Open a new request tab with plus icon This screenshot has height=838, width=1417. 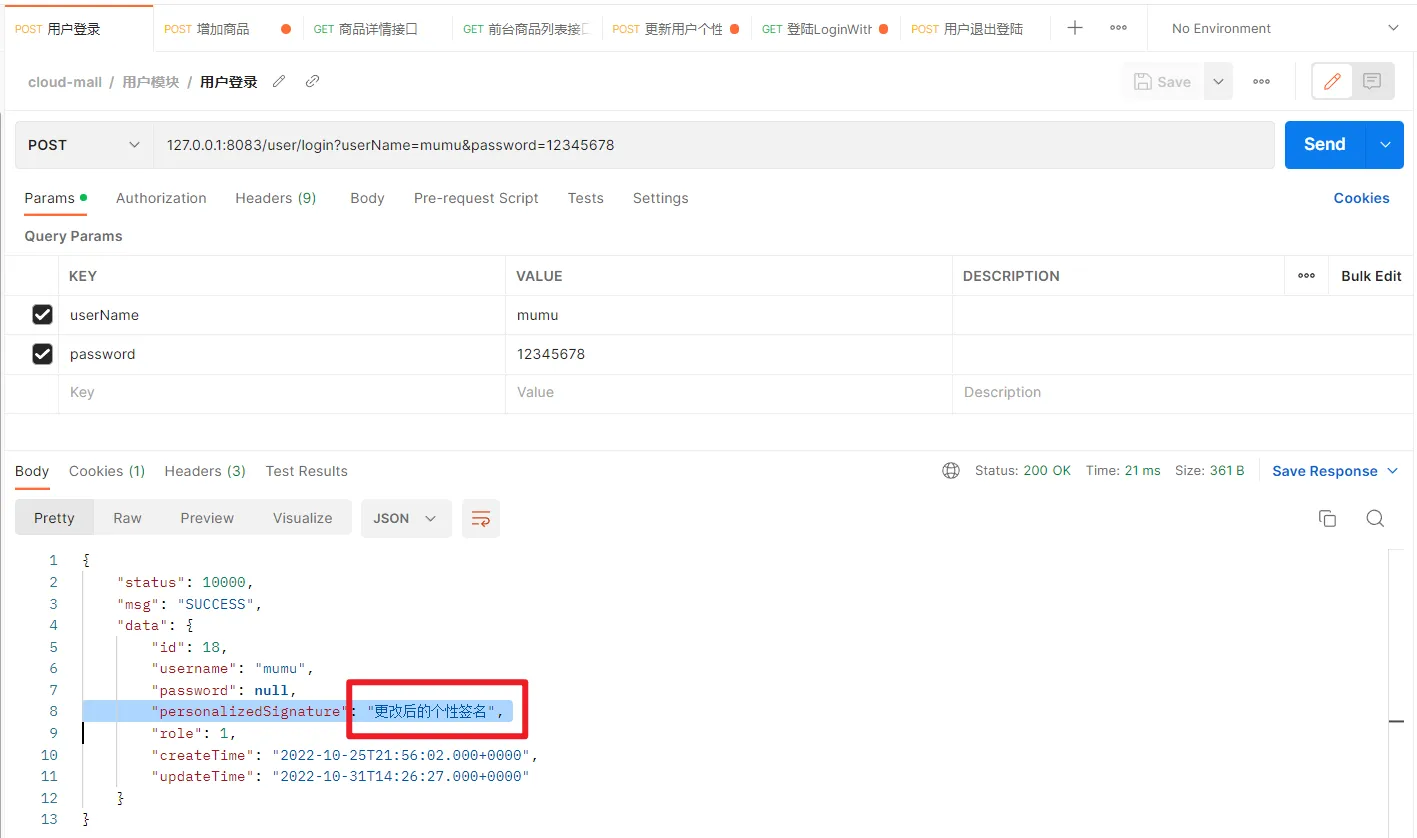pos(1075,28)
